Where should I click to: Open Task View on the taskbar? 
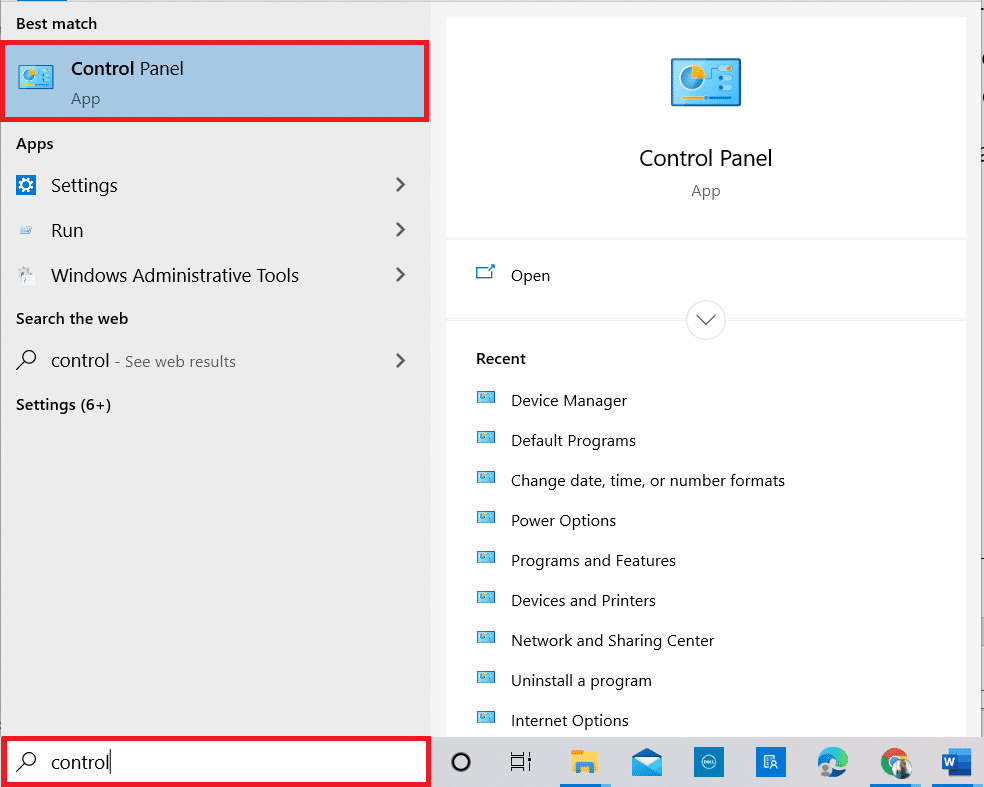[x=521, y=762]
